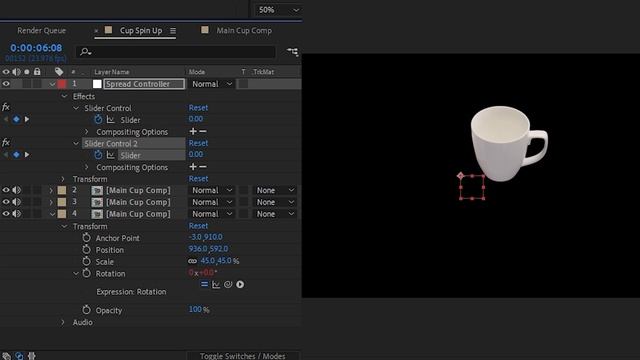Hide the Spread Controller layer
This screenshot has height=360, width=640.
pos(6,84)
